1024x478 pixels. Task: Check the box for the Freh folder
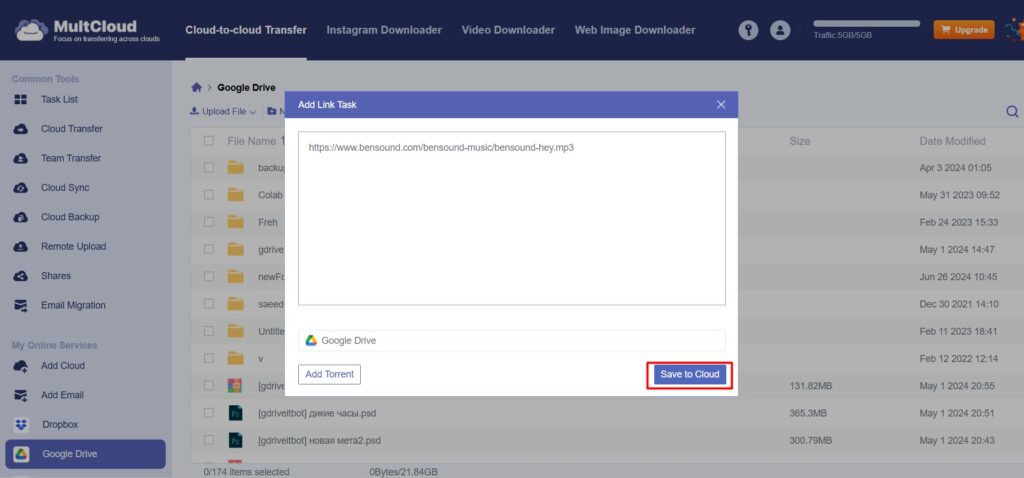[x=209, y=222]
